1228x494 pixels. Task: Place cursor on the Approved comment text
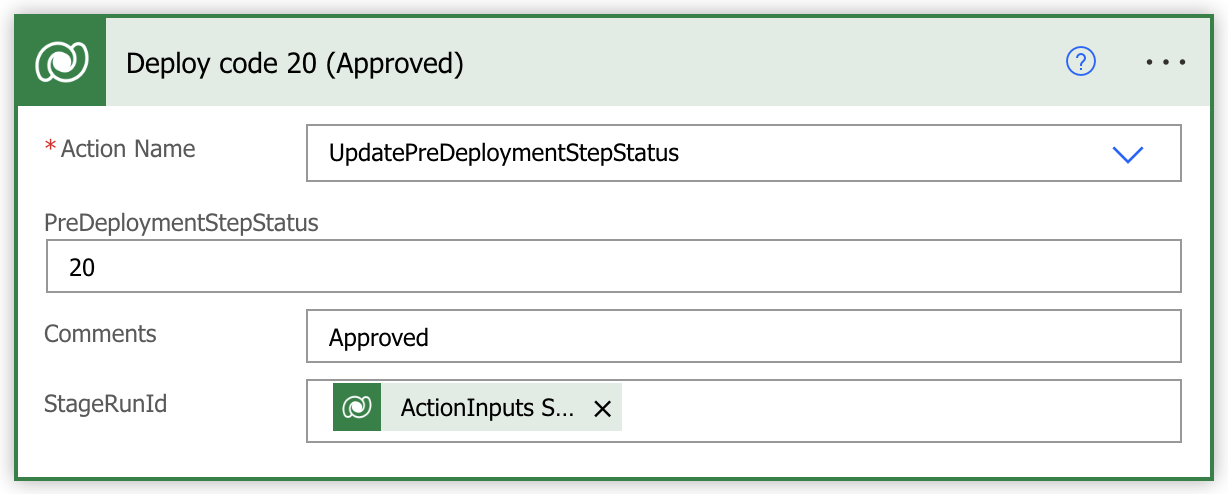click(379, 338)
